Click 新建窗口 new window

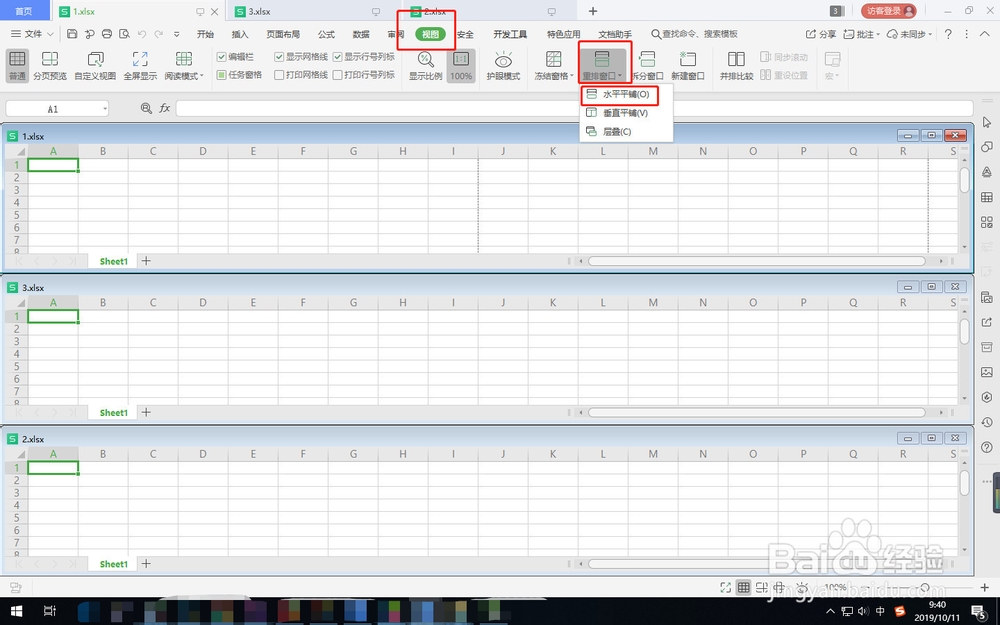coord(688,65)
